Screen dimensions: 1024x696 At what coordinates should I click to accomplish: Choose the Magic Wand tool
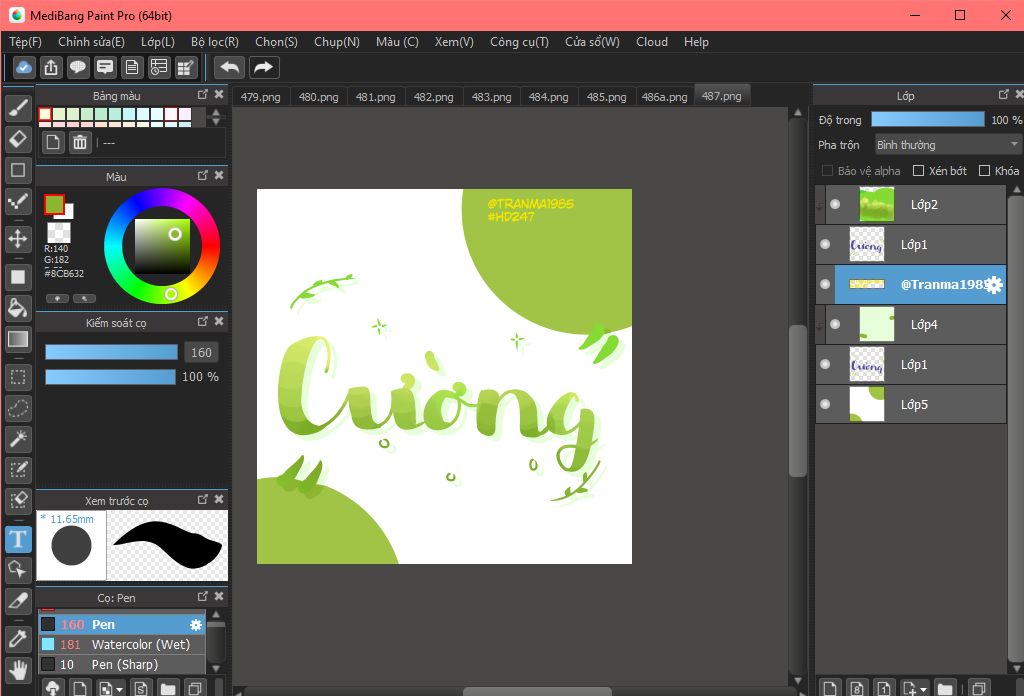pyautogui.click(x=18, y=439)
